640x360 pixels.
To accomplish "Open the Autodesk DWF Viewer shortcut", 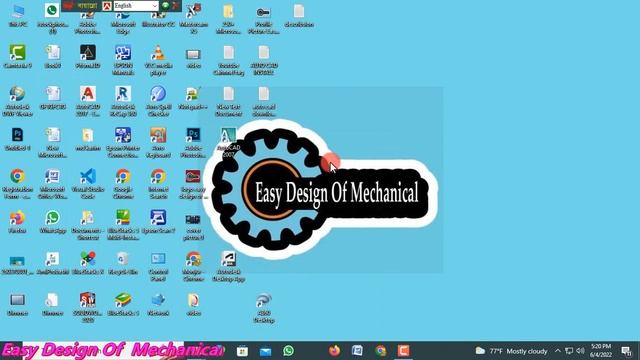I will pyautogui.click(x=18, y=101).
